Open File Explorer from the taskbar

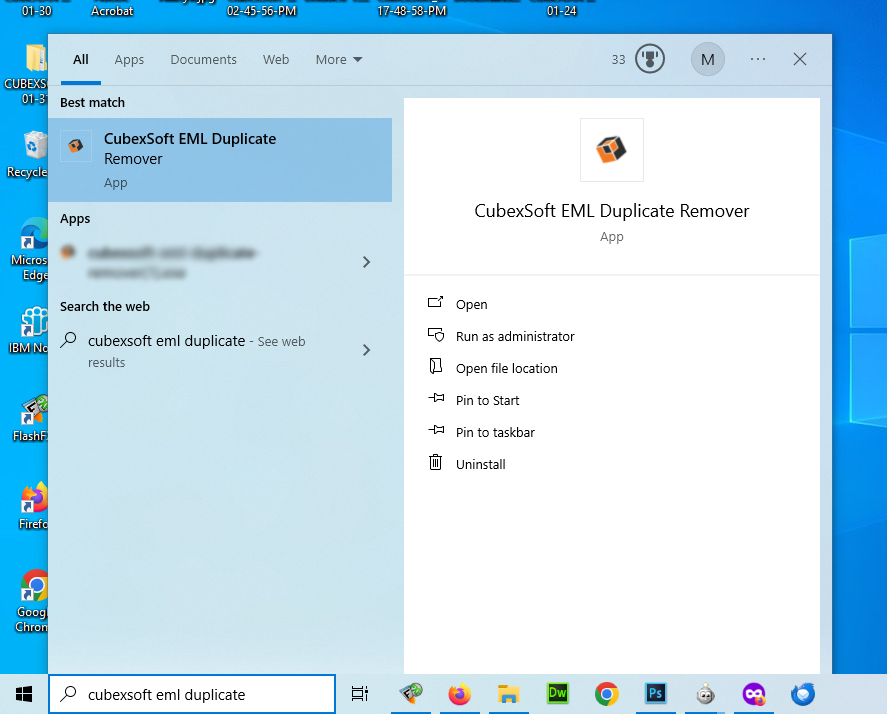(x=508, y=694)
